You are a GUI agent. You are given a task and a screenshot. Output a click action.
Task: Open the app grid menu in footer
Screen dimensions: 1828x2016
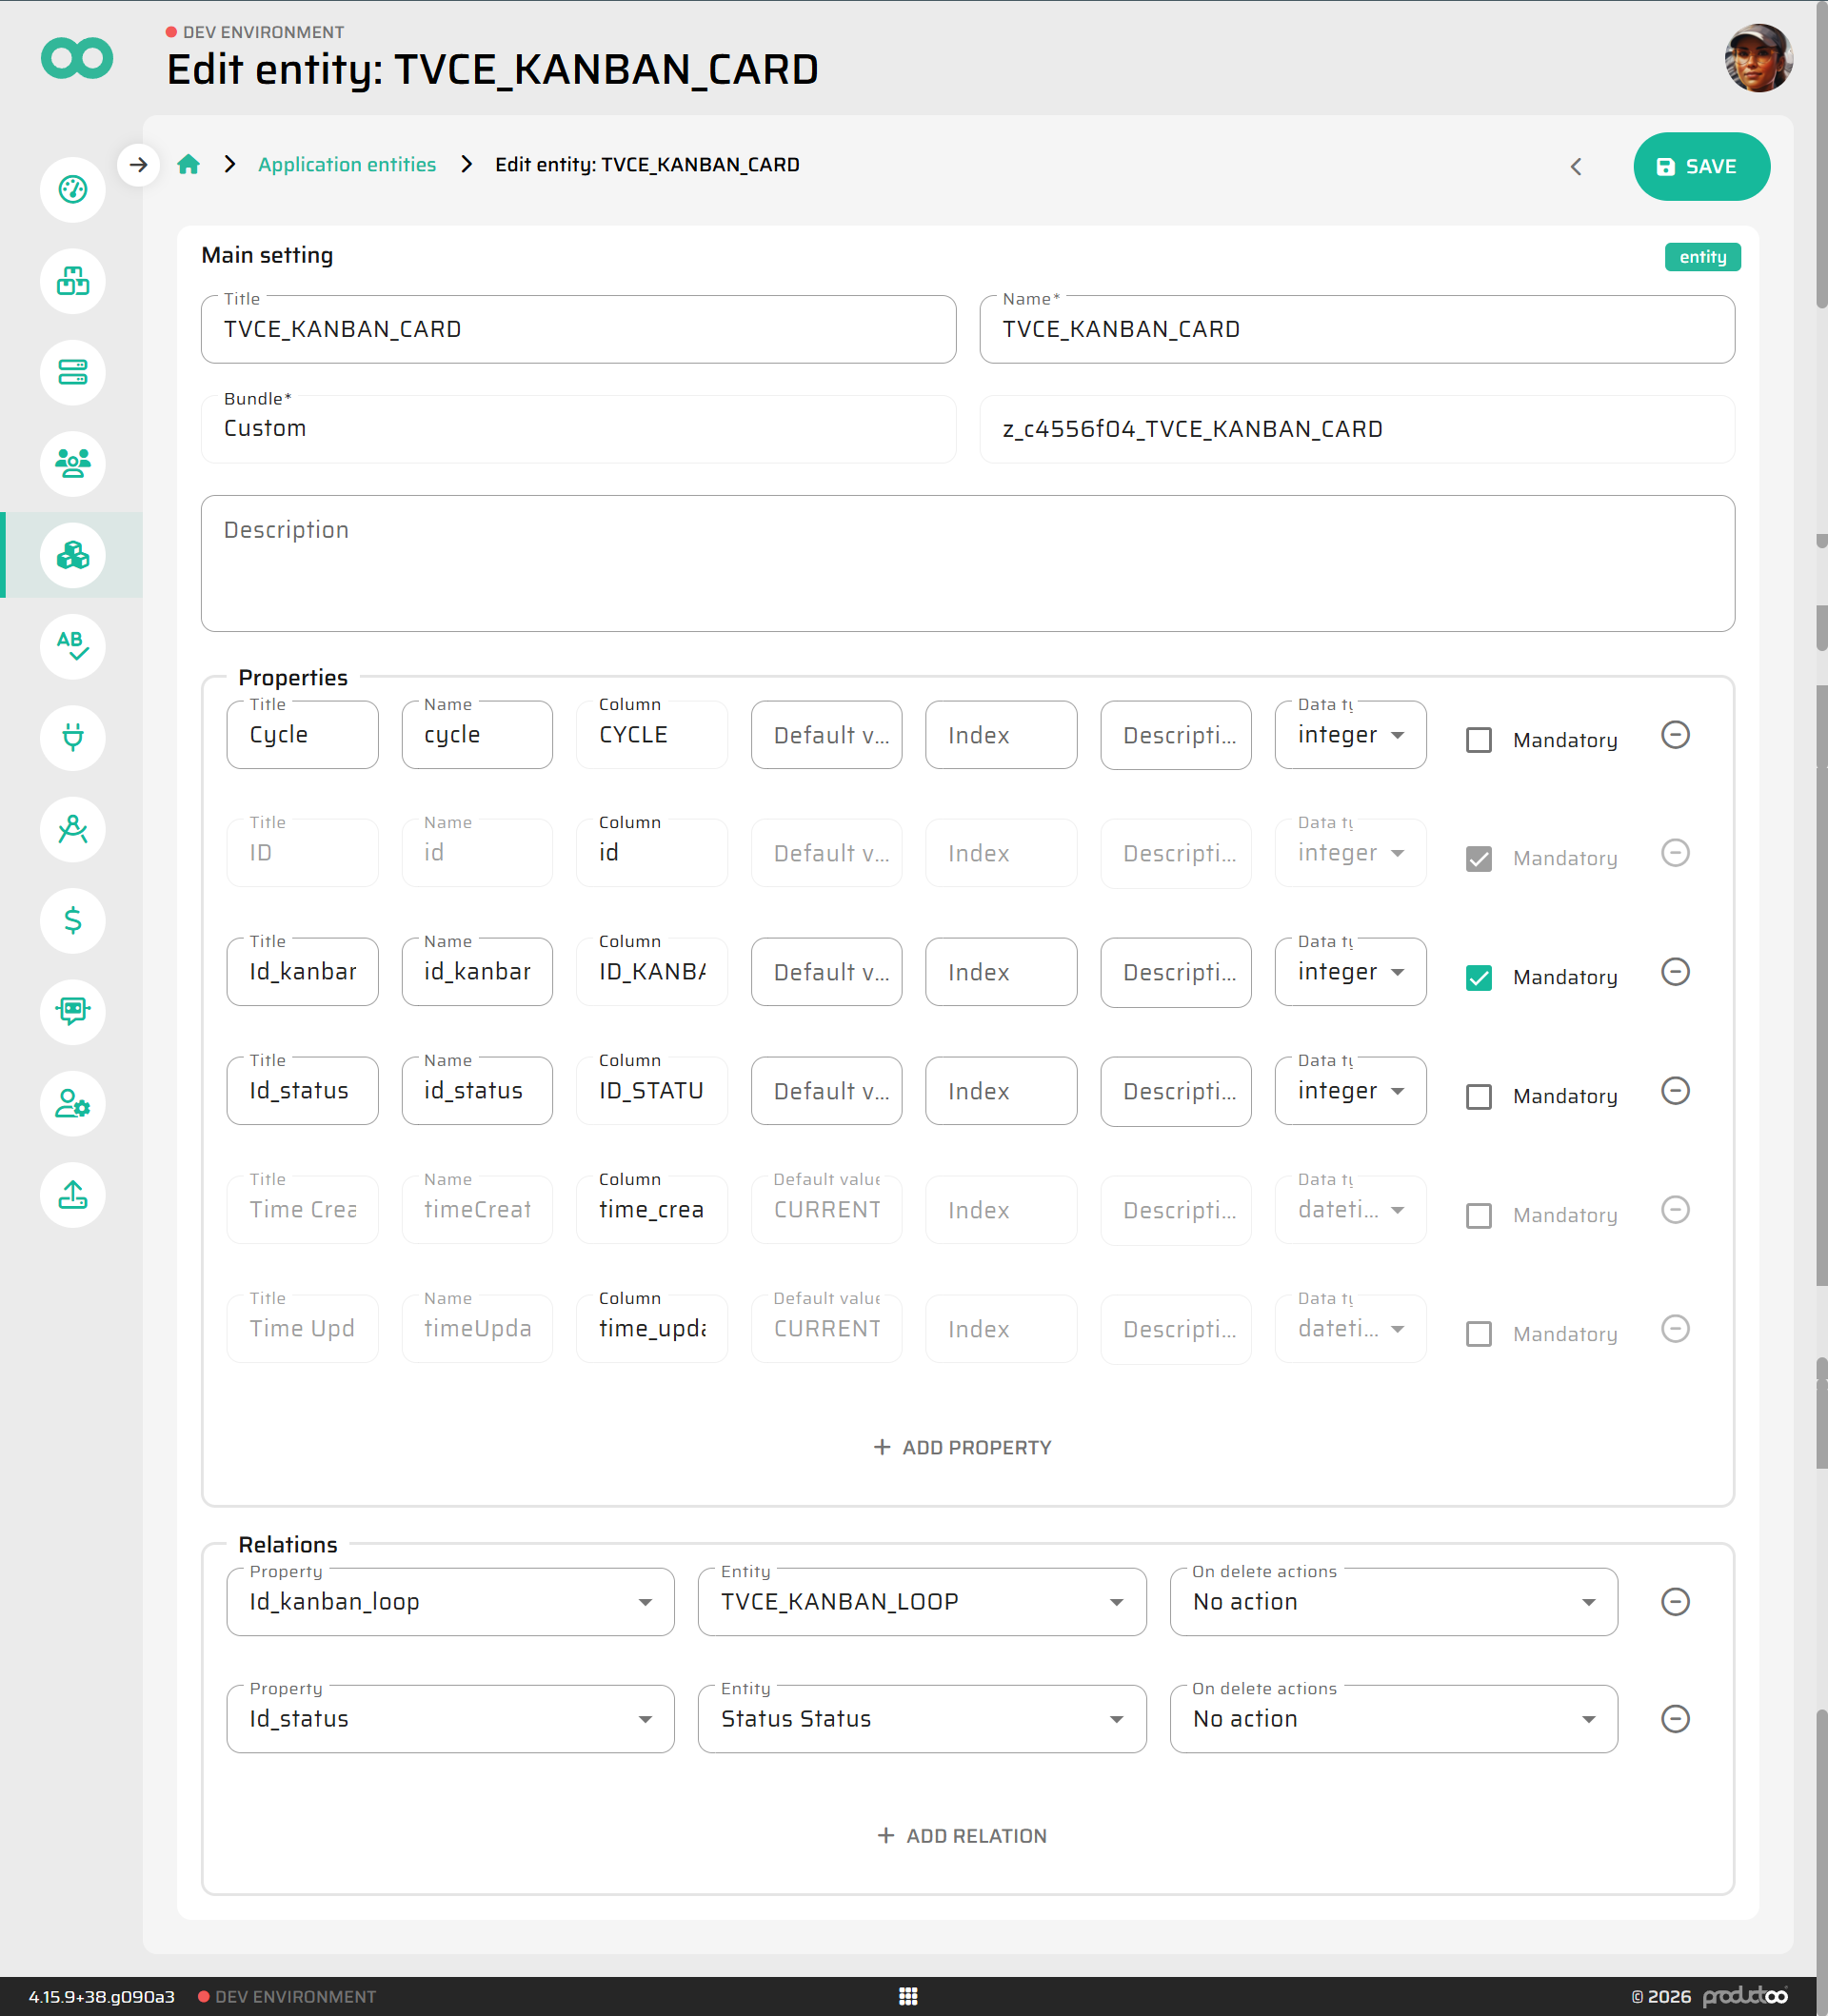point(907,1996)
